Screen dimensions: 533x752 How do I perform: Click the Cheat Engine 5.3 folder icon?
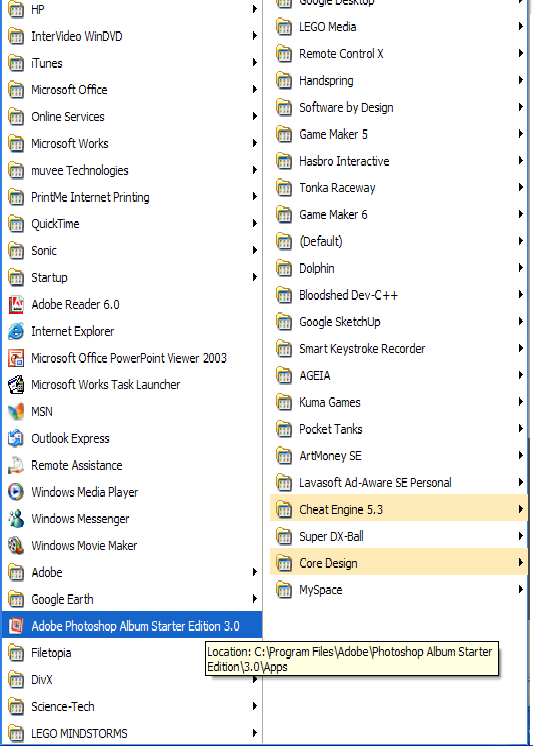(284, 509)
